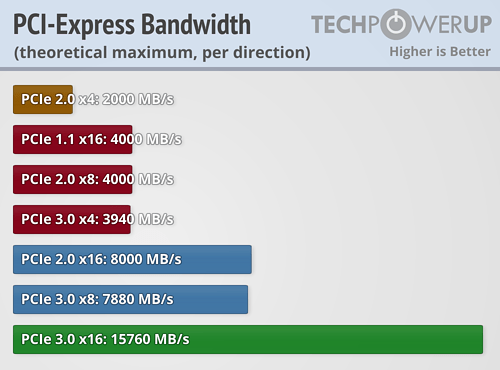Click the PCIe 2.0 x8 4000 MB/s text
Viewport: 500px width, 370px height.
pos(97,179)
